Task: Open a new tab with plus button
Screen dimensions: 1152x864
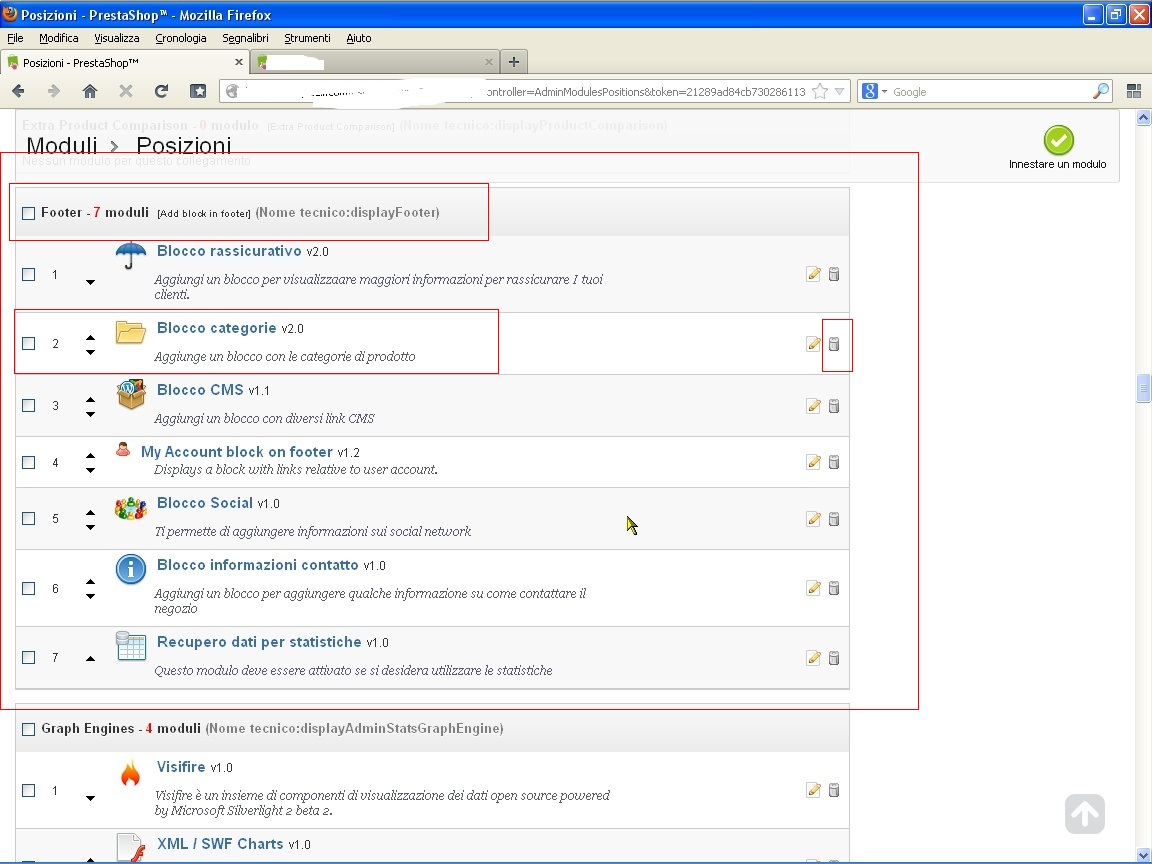Action: point(514,62)
